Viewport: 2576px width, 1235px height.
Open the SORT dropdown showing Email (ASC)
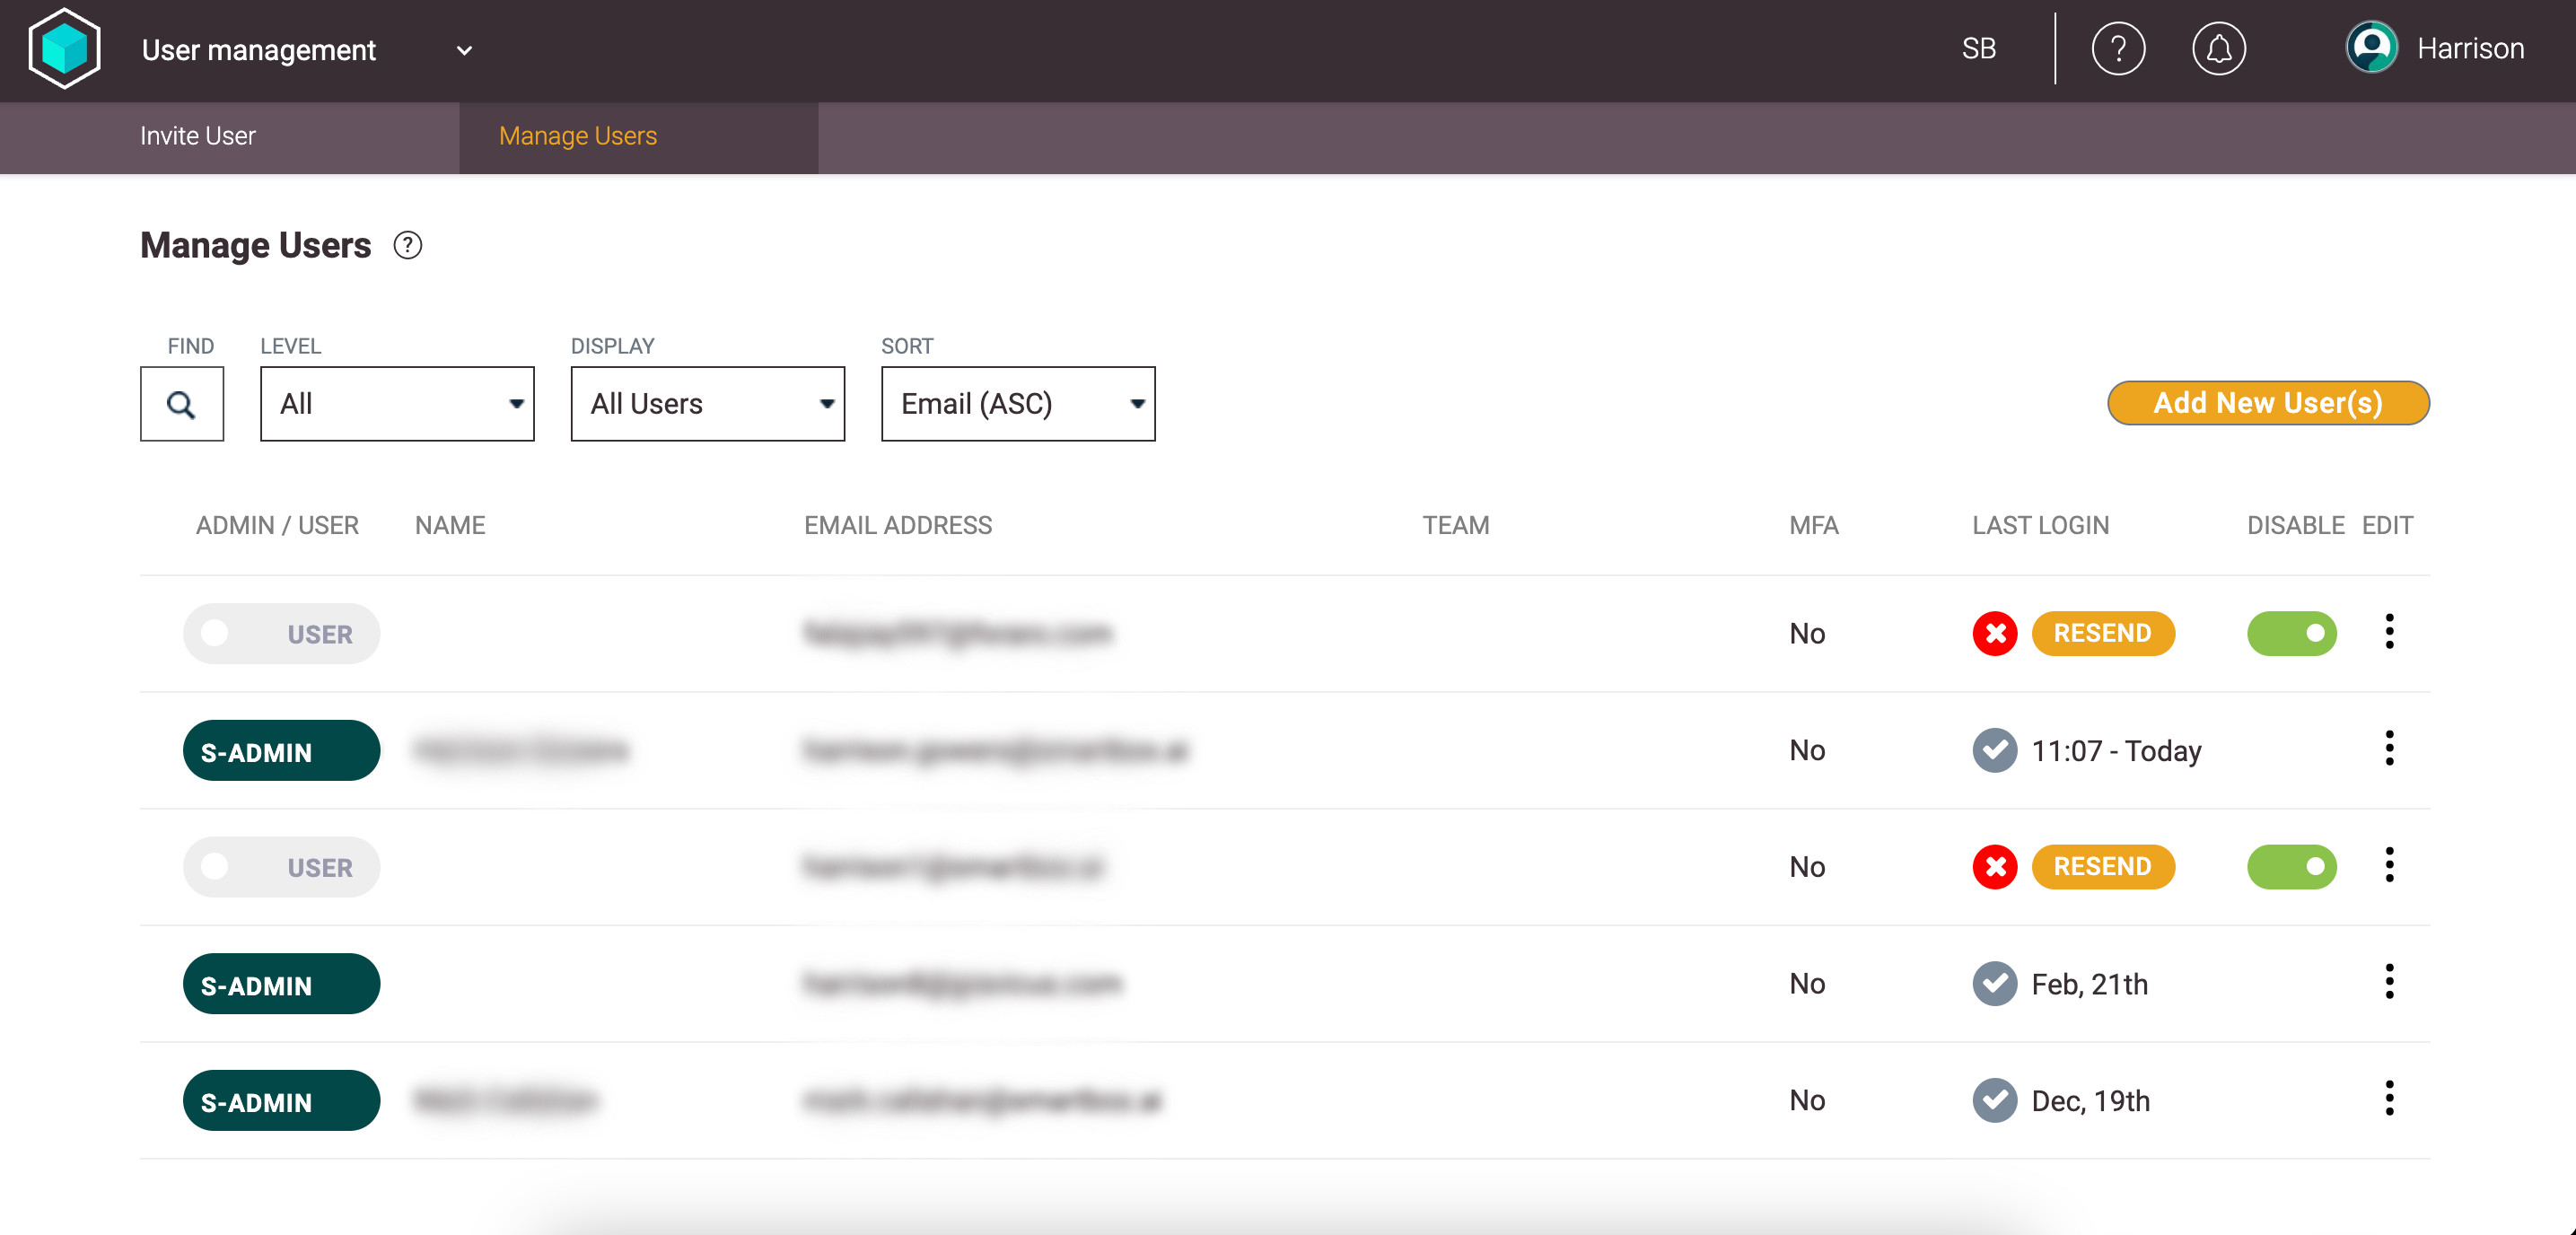click(x=1017, y=404)
